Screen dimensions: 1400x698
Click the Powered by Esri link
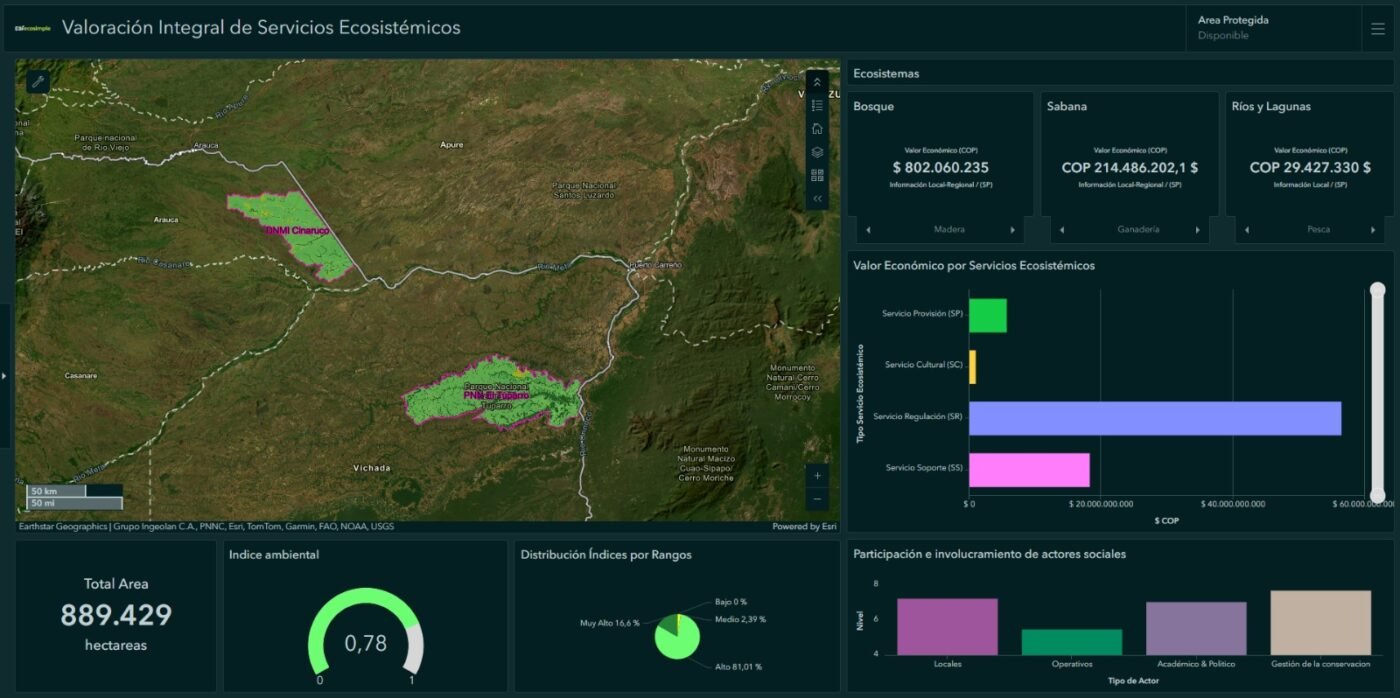803,526
